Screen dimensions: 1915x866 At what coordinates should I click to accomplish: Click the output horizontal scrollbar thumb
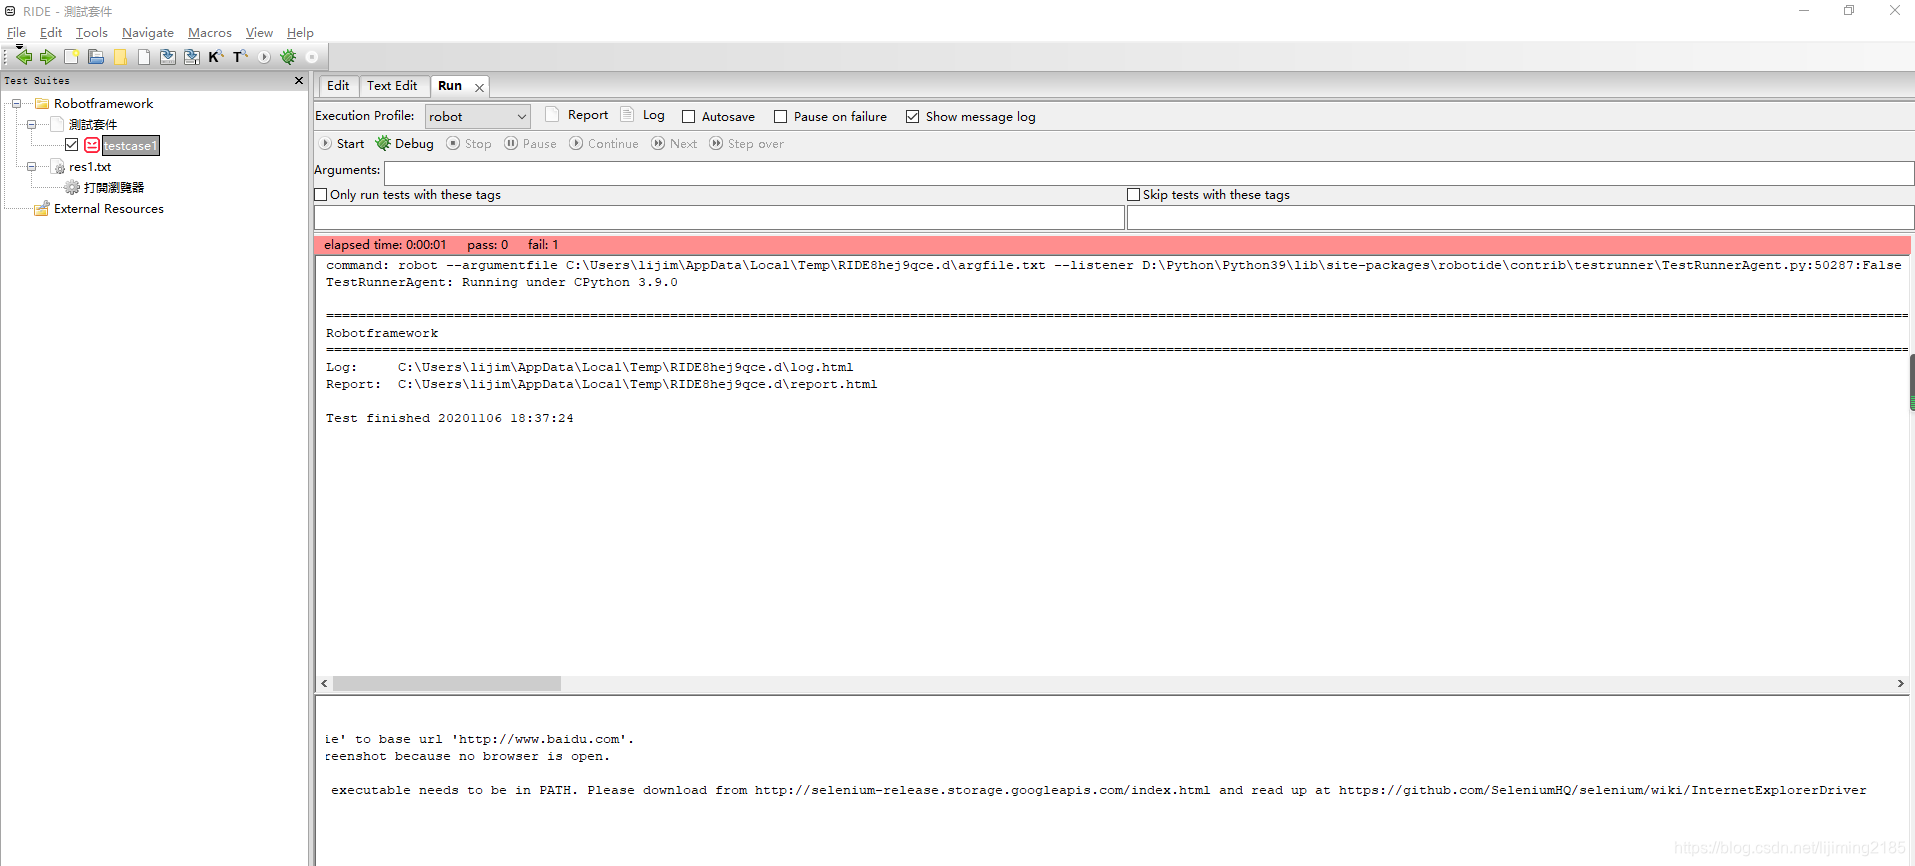coord(447,684)
